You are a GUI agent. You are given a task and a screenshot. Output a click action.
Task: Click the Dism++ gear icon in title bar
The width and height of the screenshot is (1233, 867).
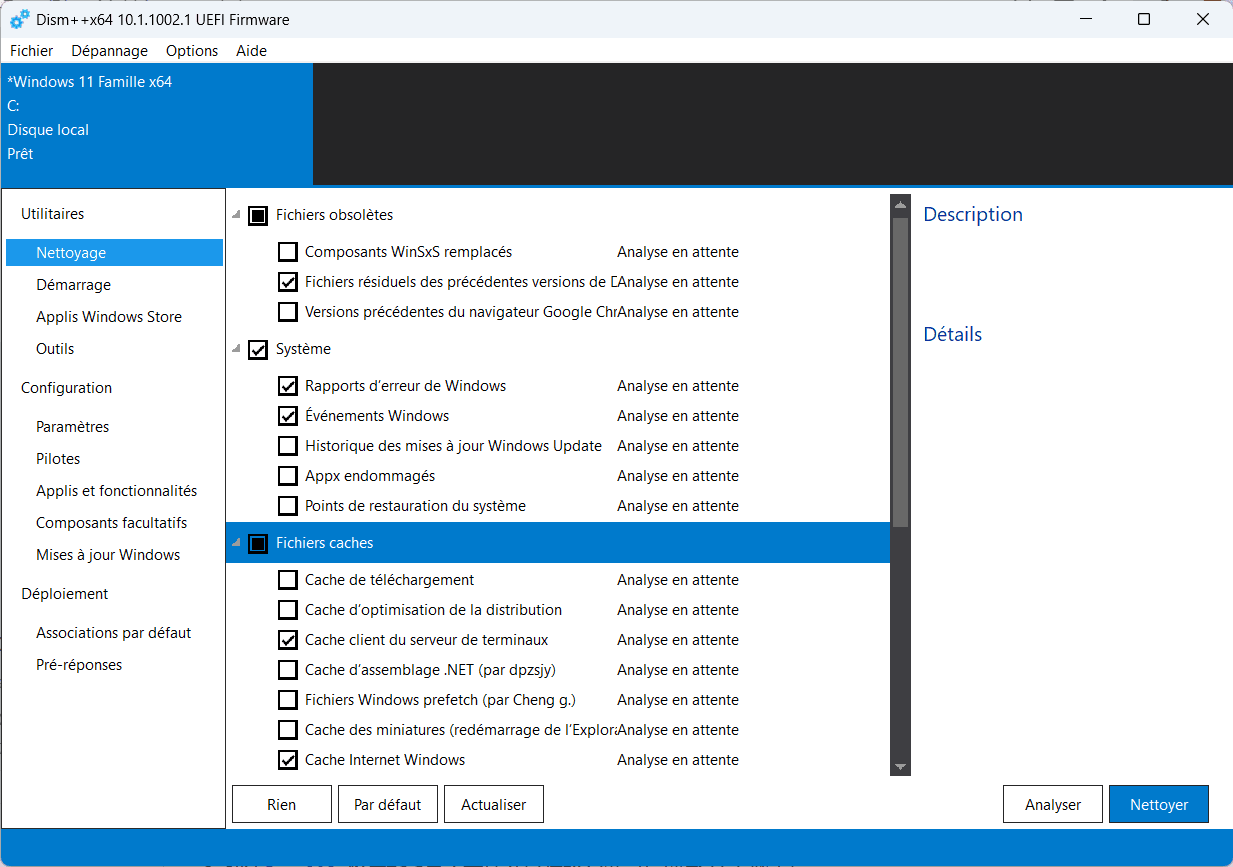click(x=19, y=19)
